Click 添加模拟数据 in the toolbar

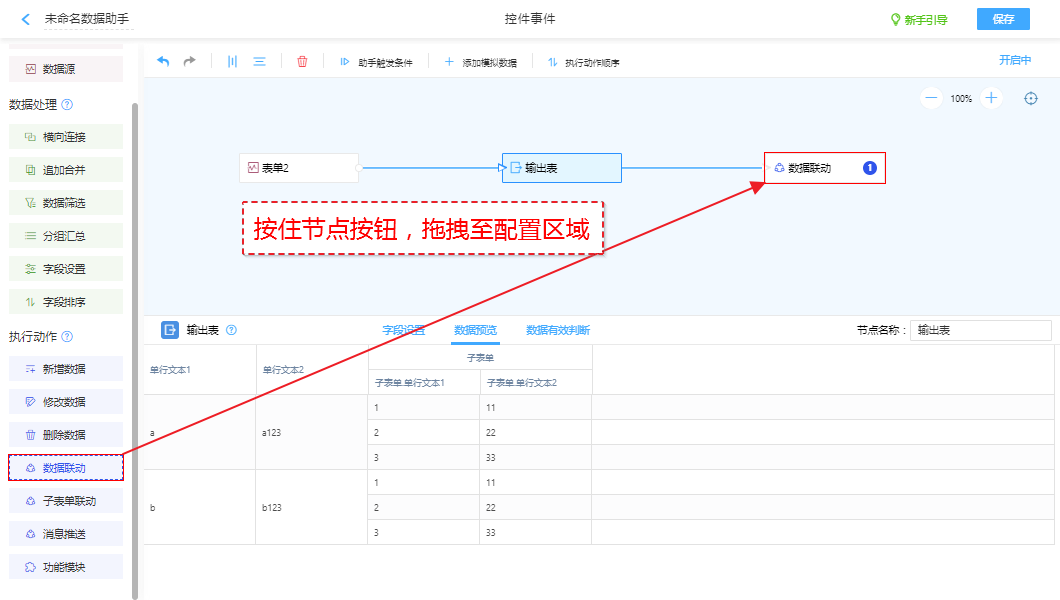click(480, 62)
